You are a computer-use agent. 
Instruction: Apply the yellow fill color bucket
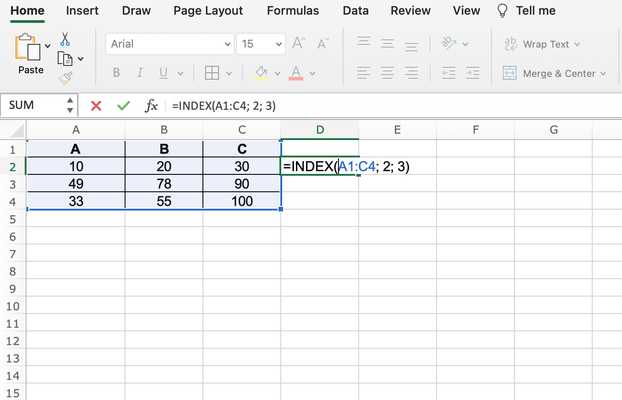[261, 73]
